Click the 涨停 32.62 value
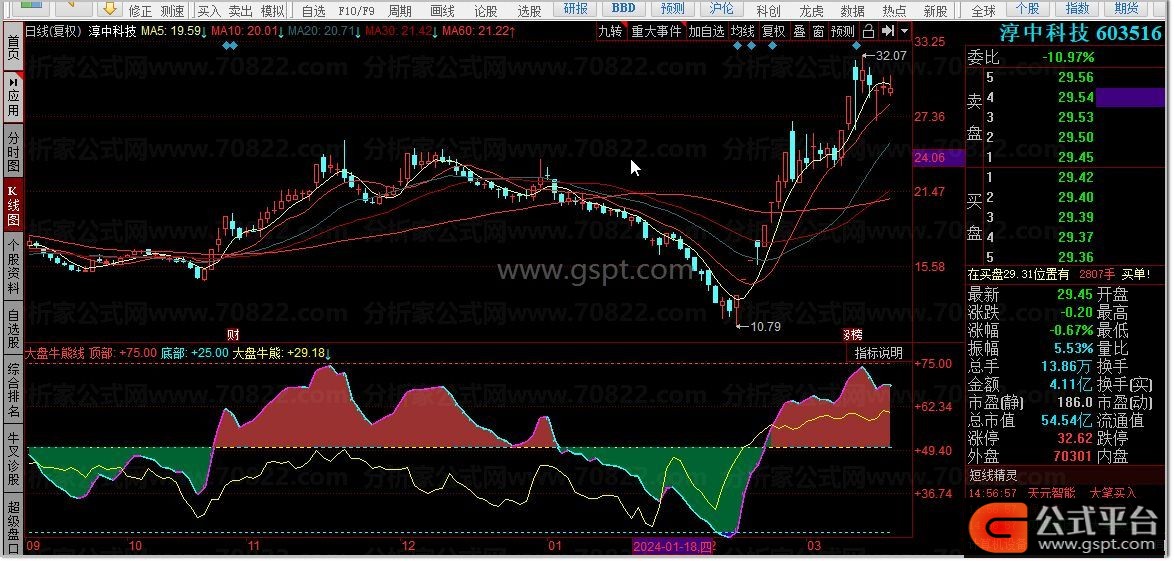The width and height of the screenshot is (1174, 561). [1075, 438]
